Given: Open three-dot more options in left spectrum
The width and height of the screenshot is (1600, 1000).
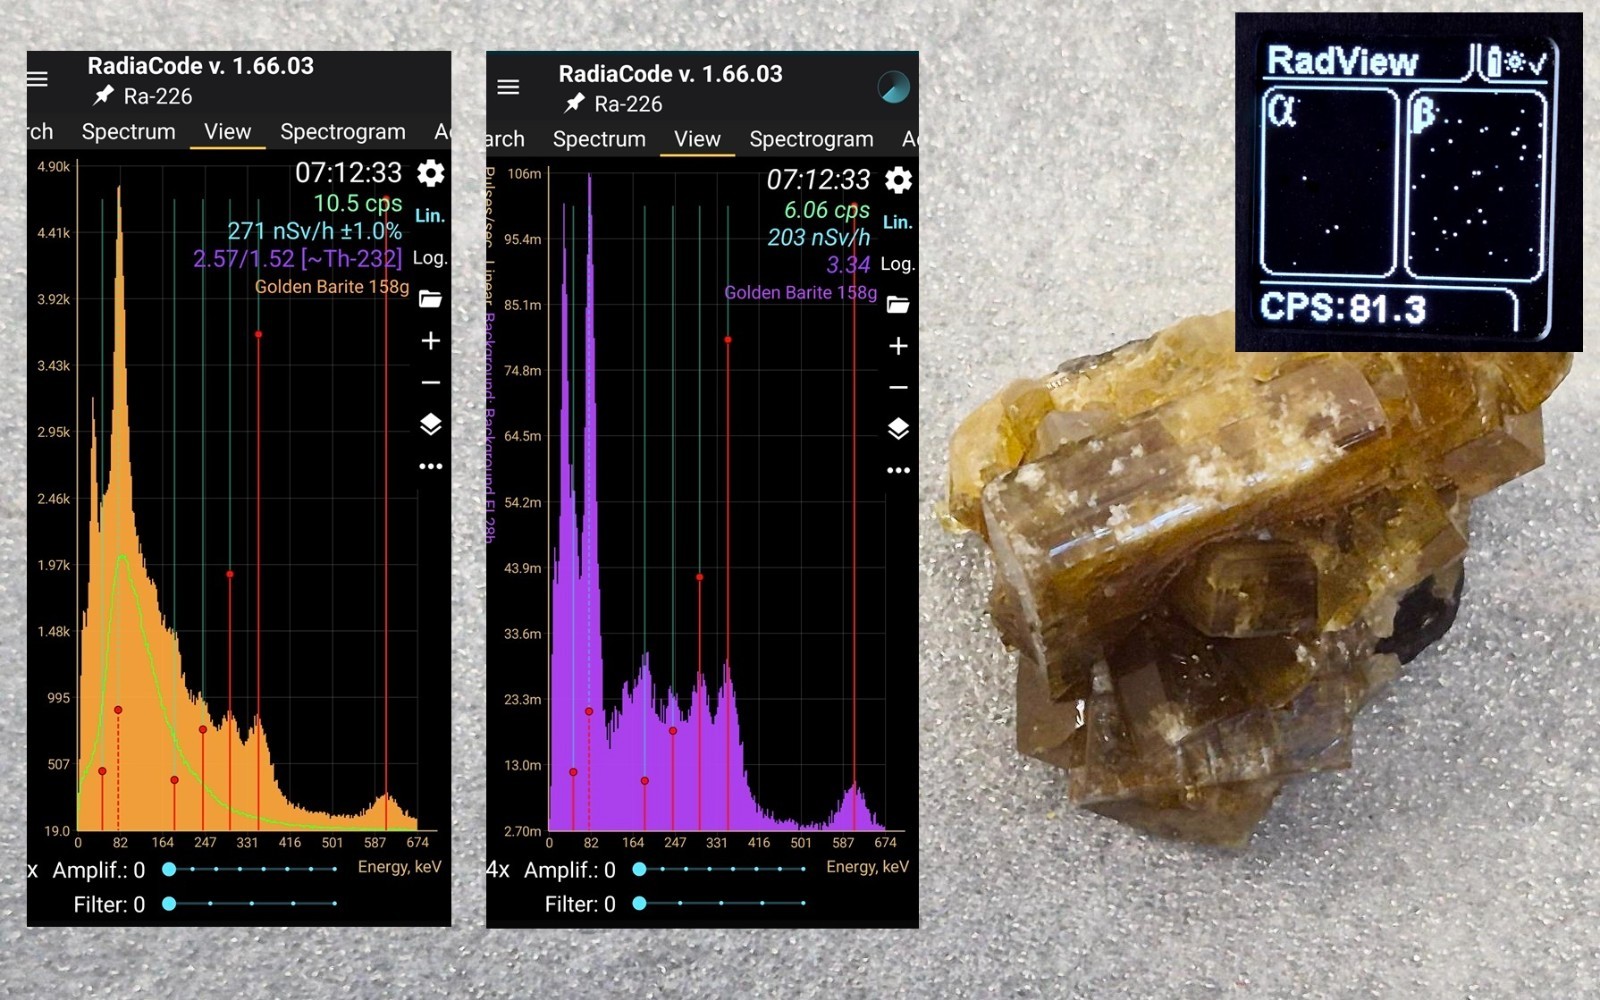Looking at the screenshot, I should (431, 466).
